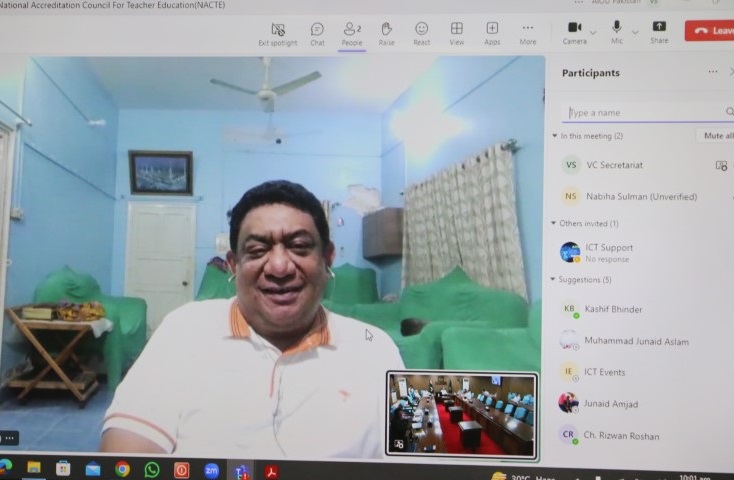
Task: Click the KB avatar
Action: (x=569, y=309)
